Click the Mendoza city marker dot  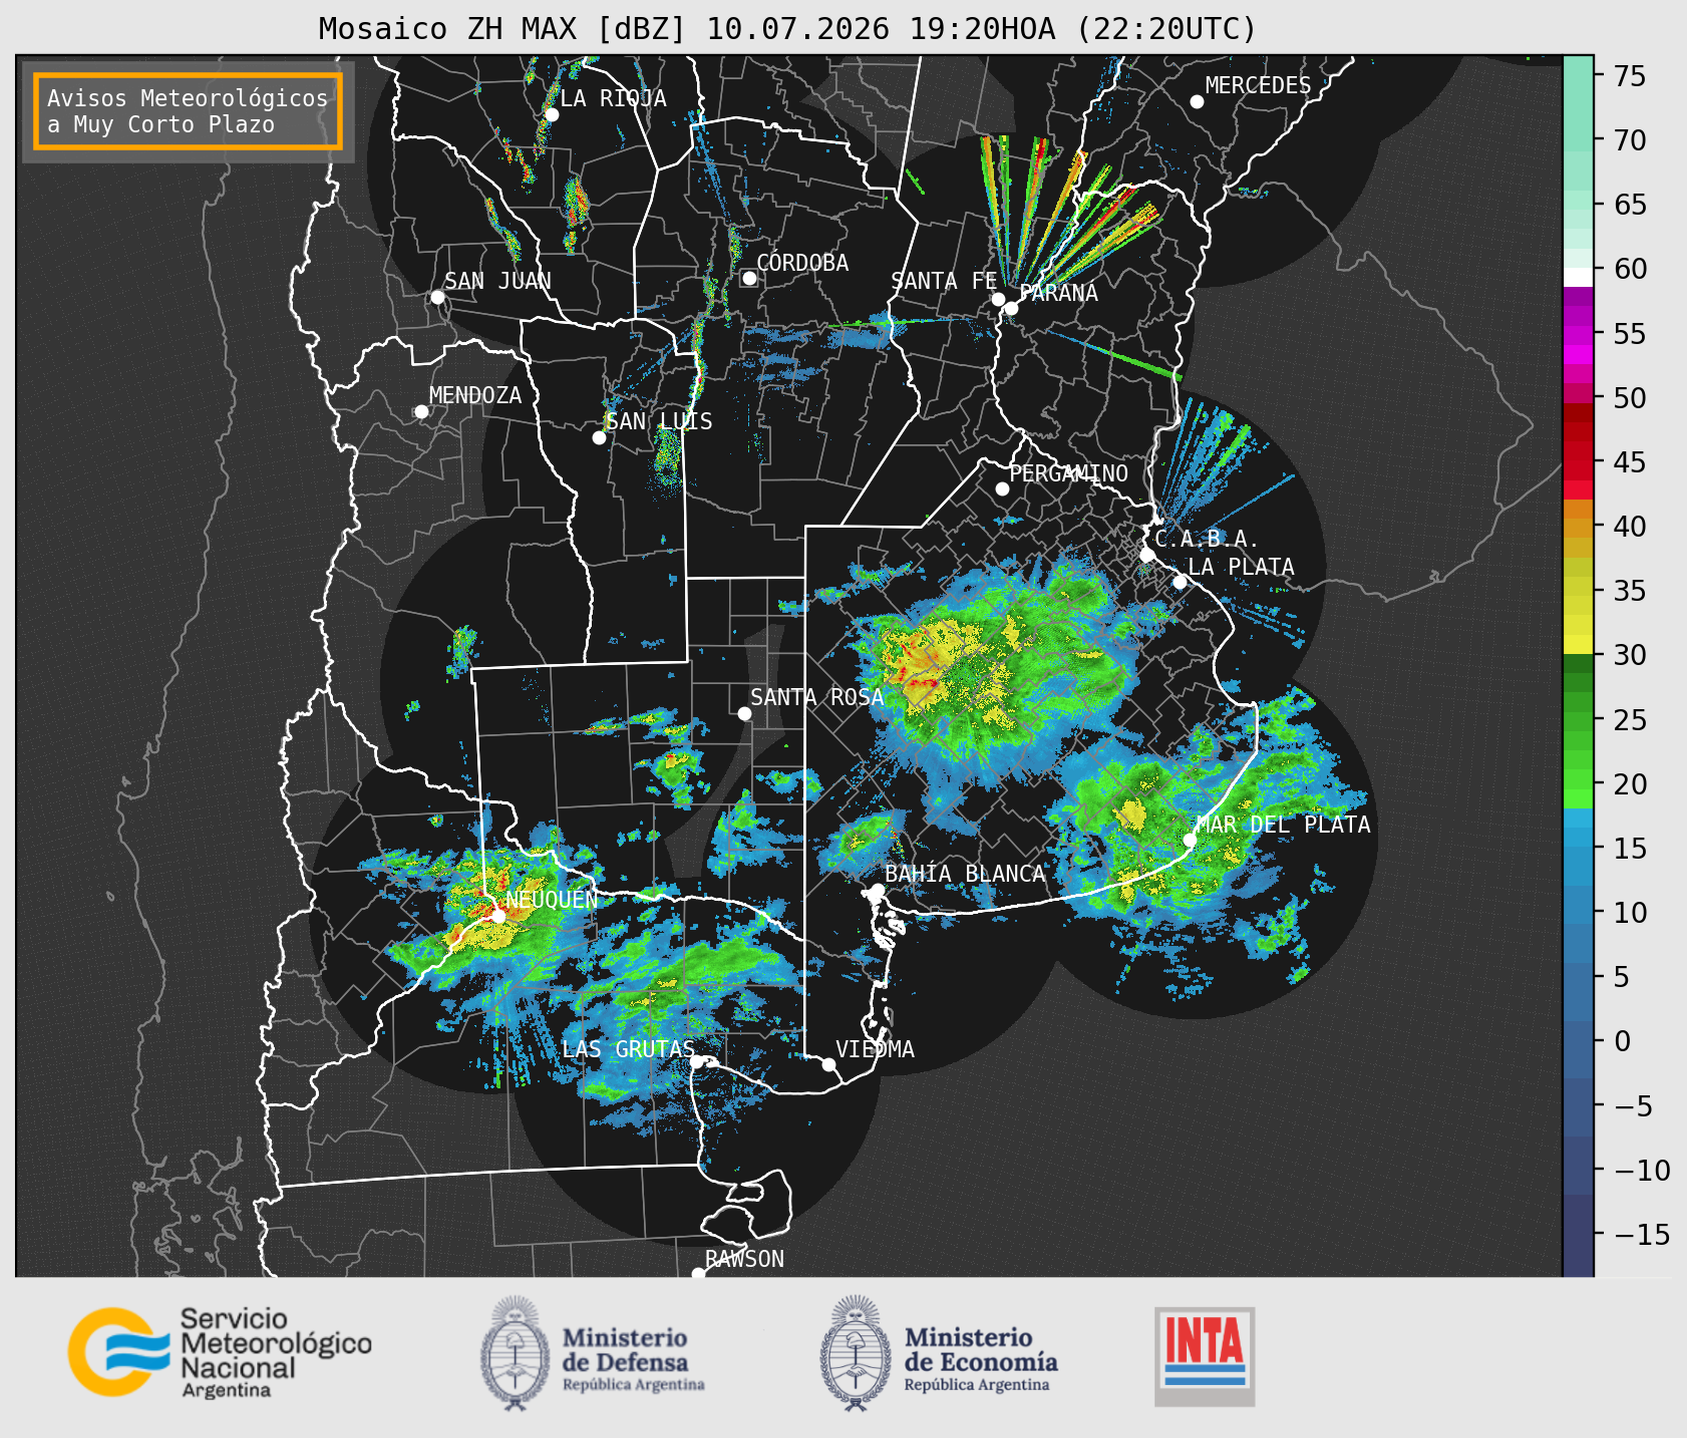(x=421, y=412)
